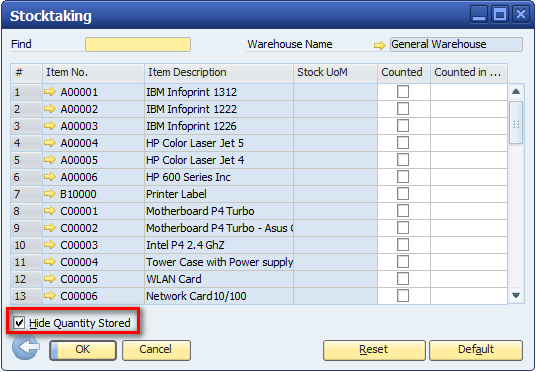Uncheck Hide Quantity Stored checkbox
This screenshot has height=372, width=536.
point(19,322)
